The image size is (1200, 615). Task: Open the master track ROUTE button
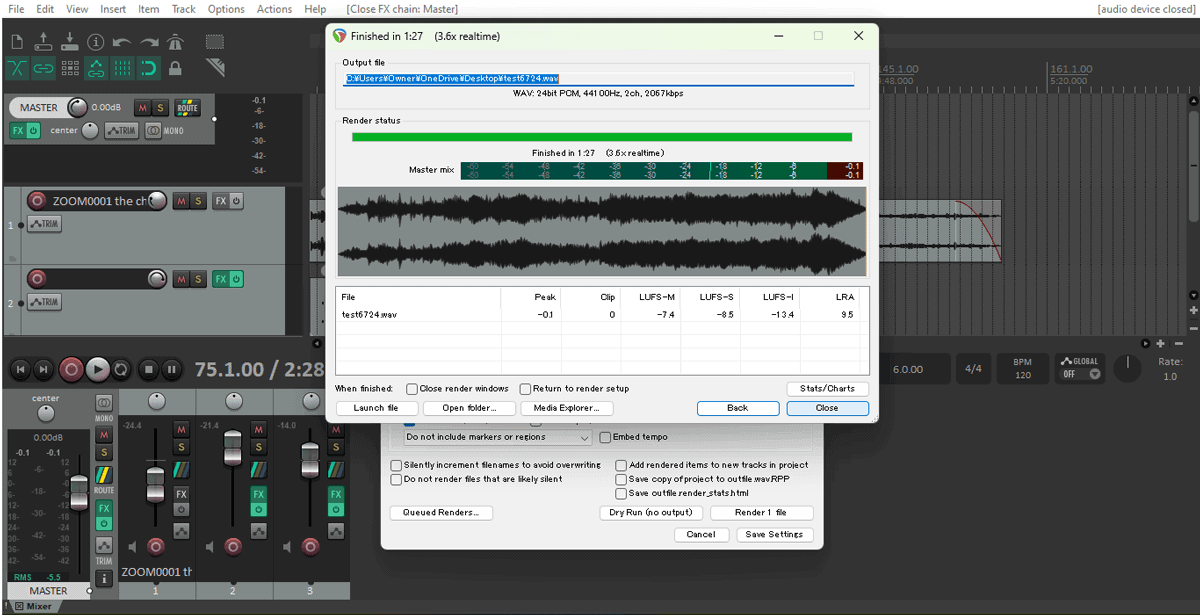187,108
